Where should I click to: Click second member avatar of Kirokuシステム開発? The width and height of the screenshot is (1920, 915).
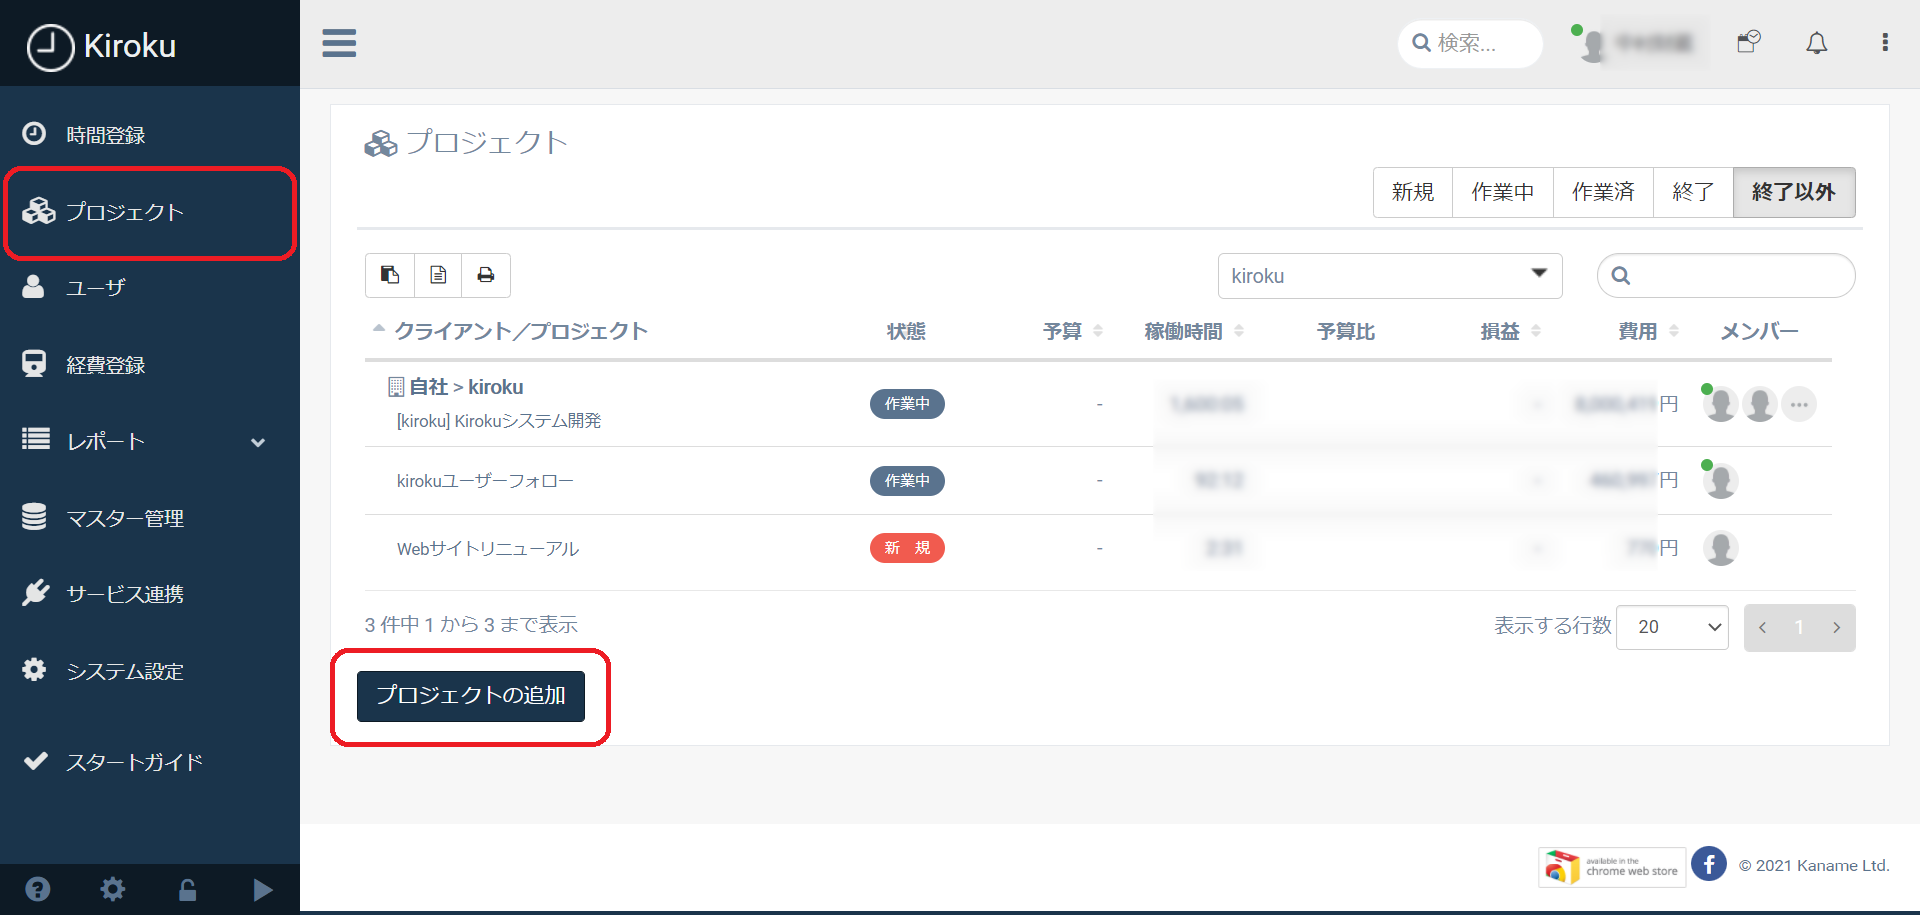[x=1759, y=404]
